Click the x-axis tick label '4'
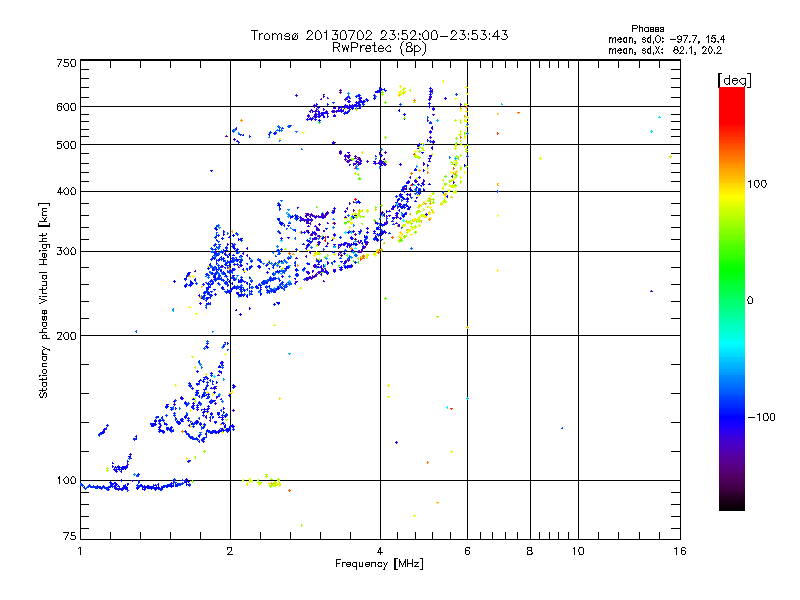This screenshot has height=600, width=800. pos(380,551)
